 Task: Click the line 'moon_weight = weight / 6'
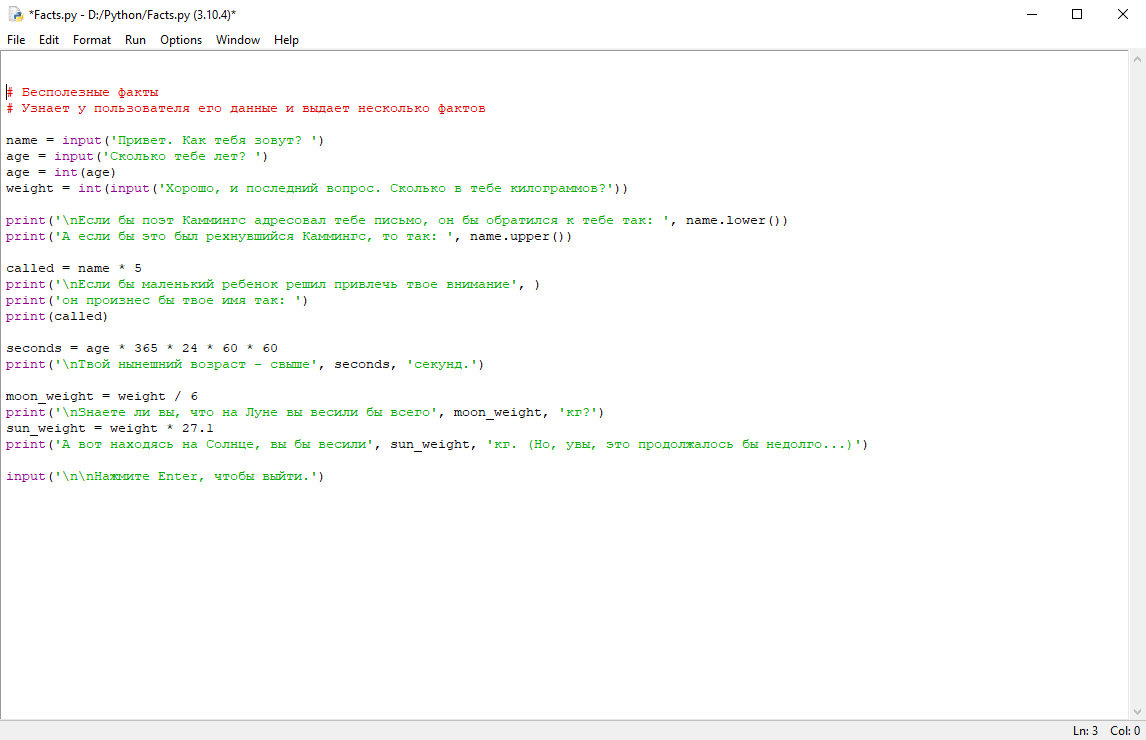(102, 396)
